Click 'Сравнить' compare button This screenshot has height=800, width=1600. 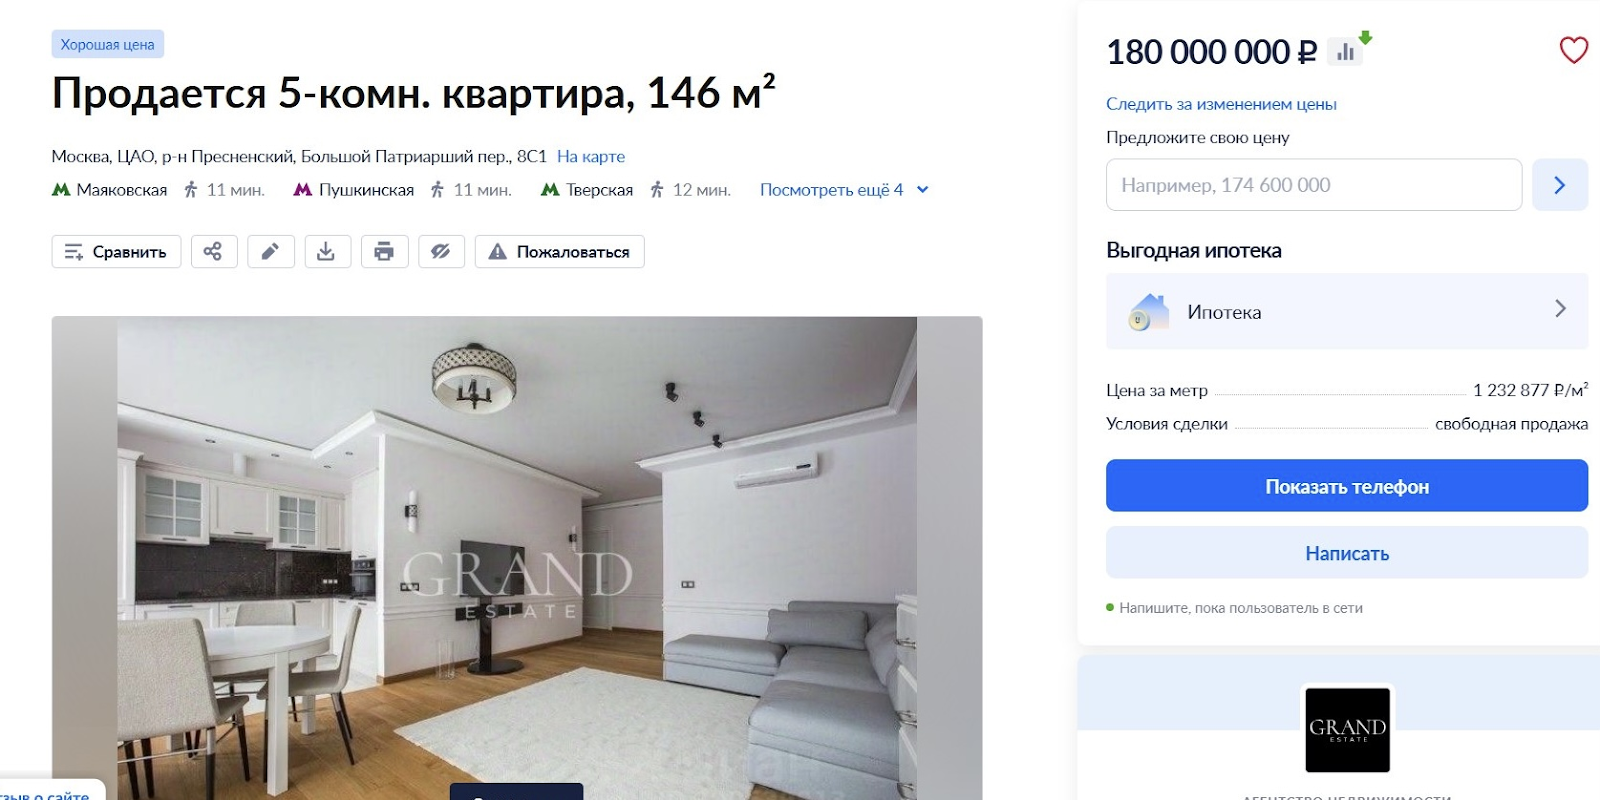click(116, 252)
